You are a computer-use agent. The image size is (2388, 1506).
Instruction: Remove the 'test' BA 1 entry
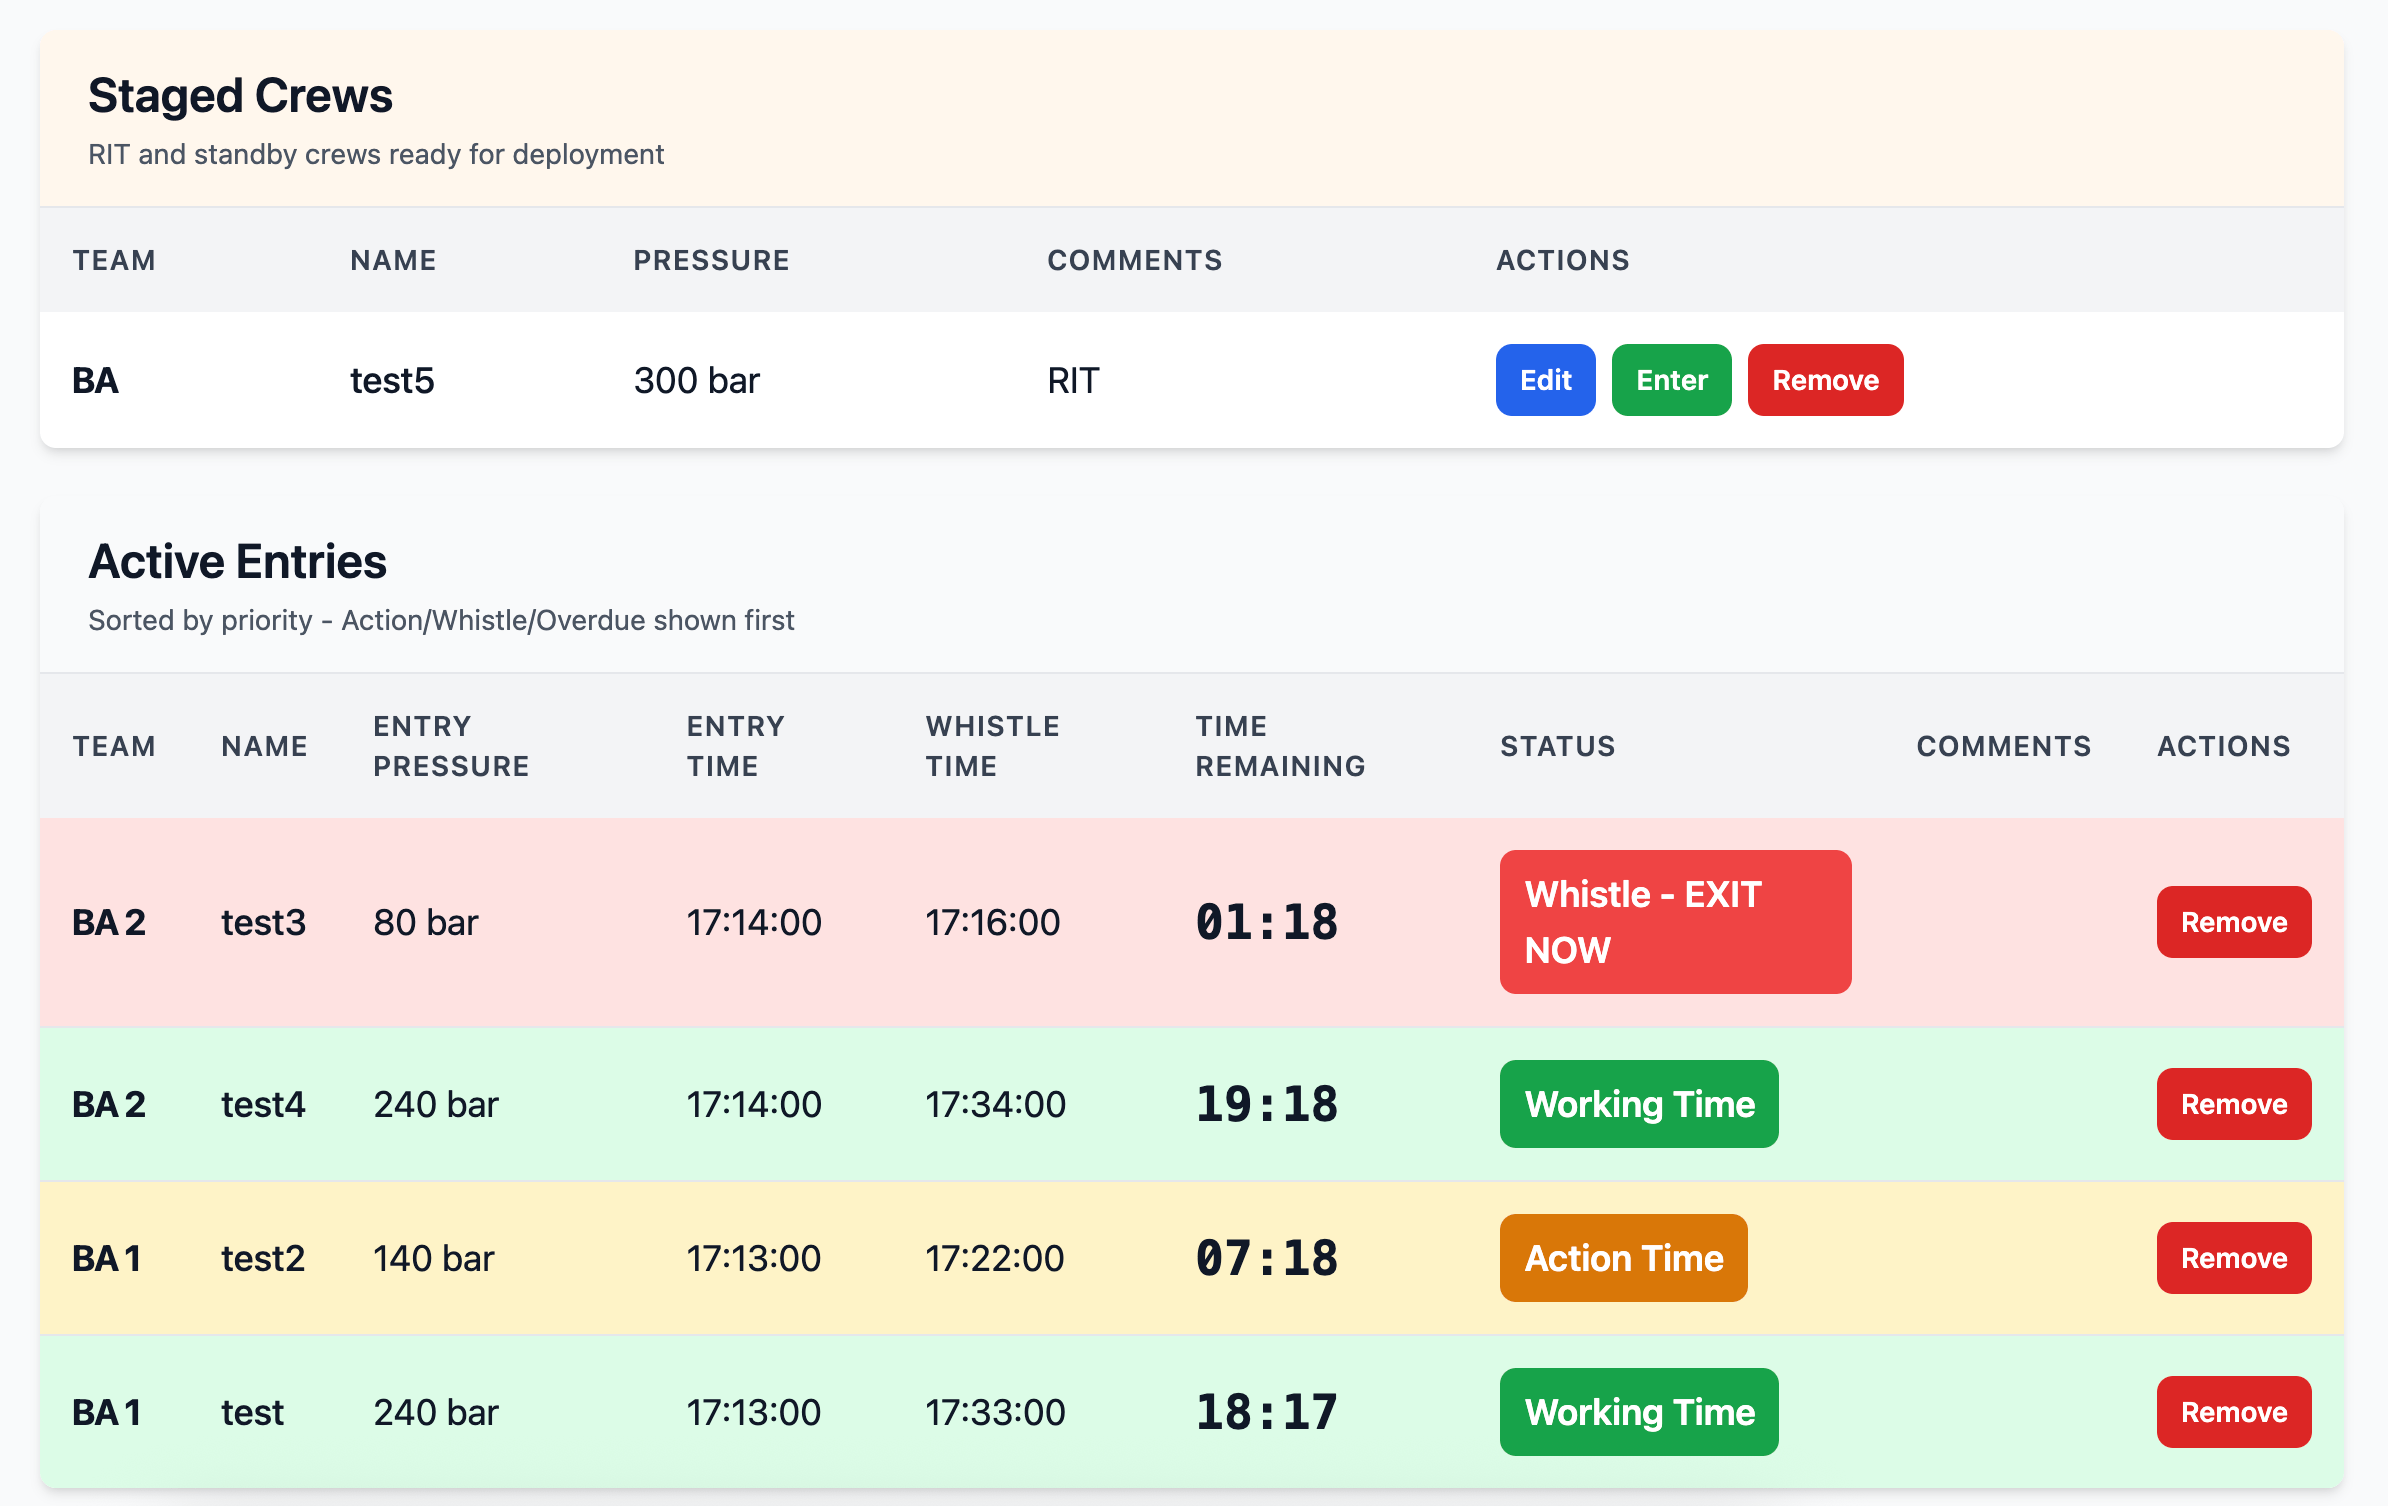pyautogui.click(x=2232, y=1412)
